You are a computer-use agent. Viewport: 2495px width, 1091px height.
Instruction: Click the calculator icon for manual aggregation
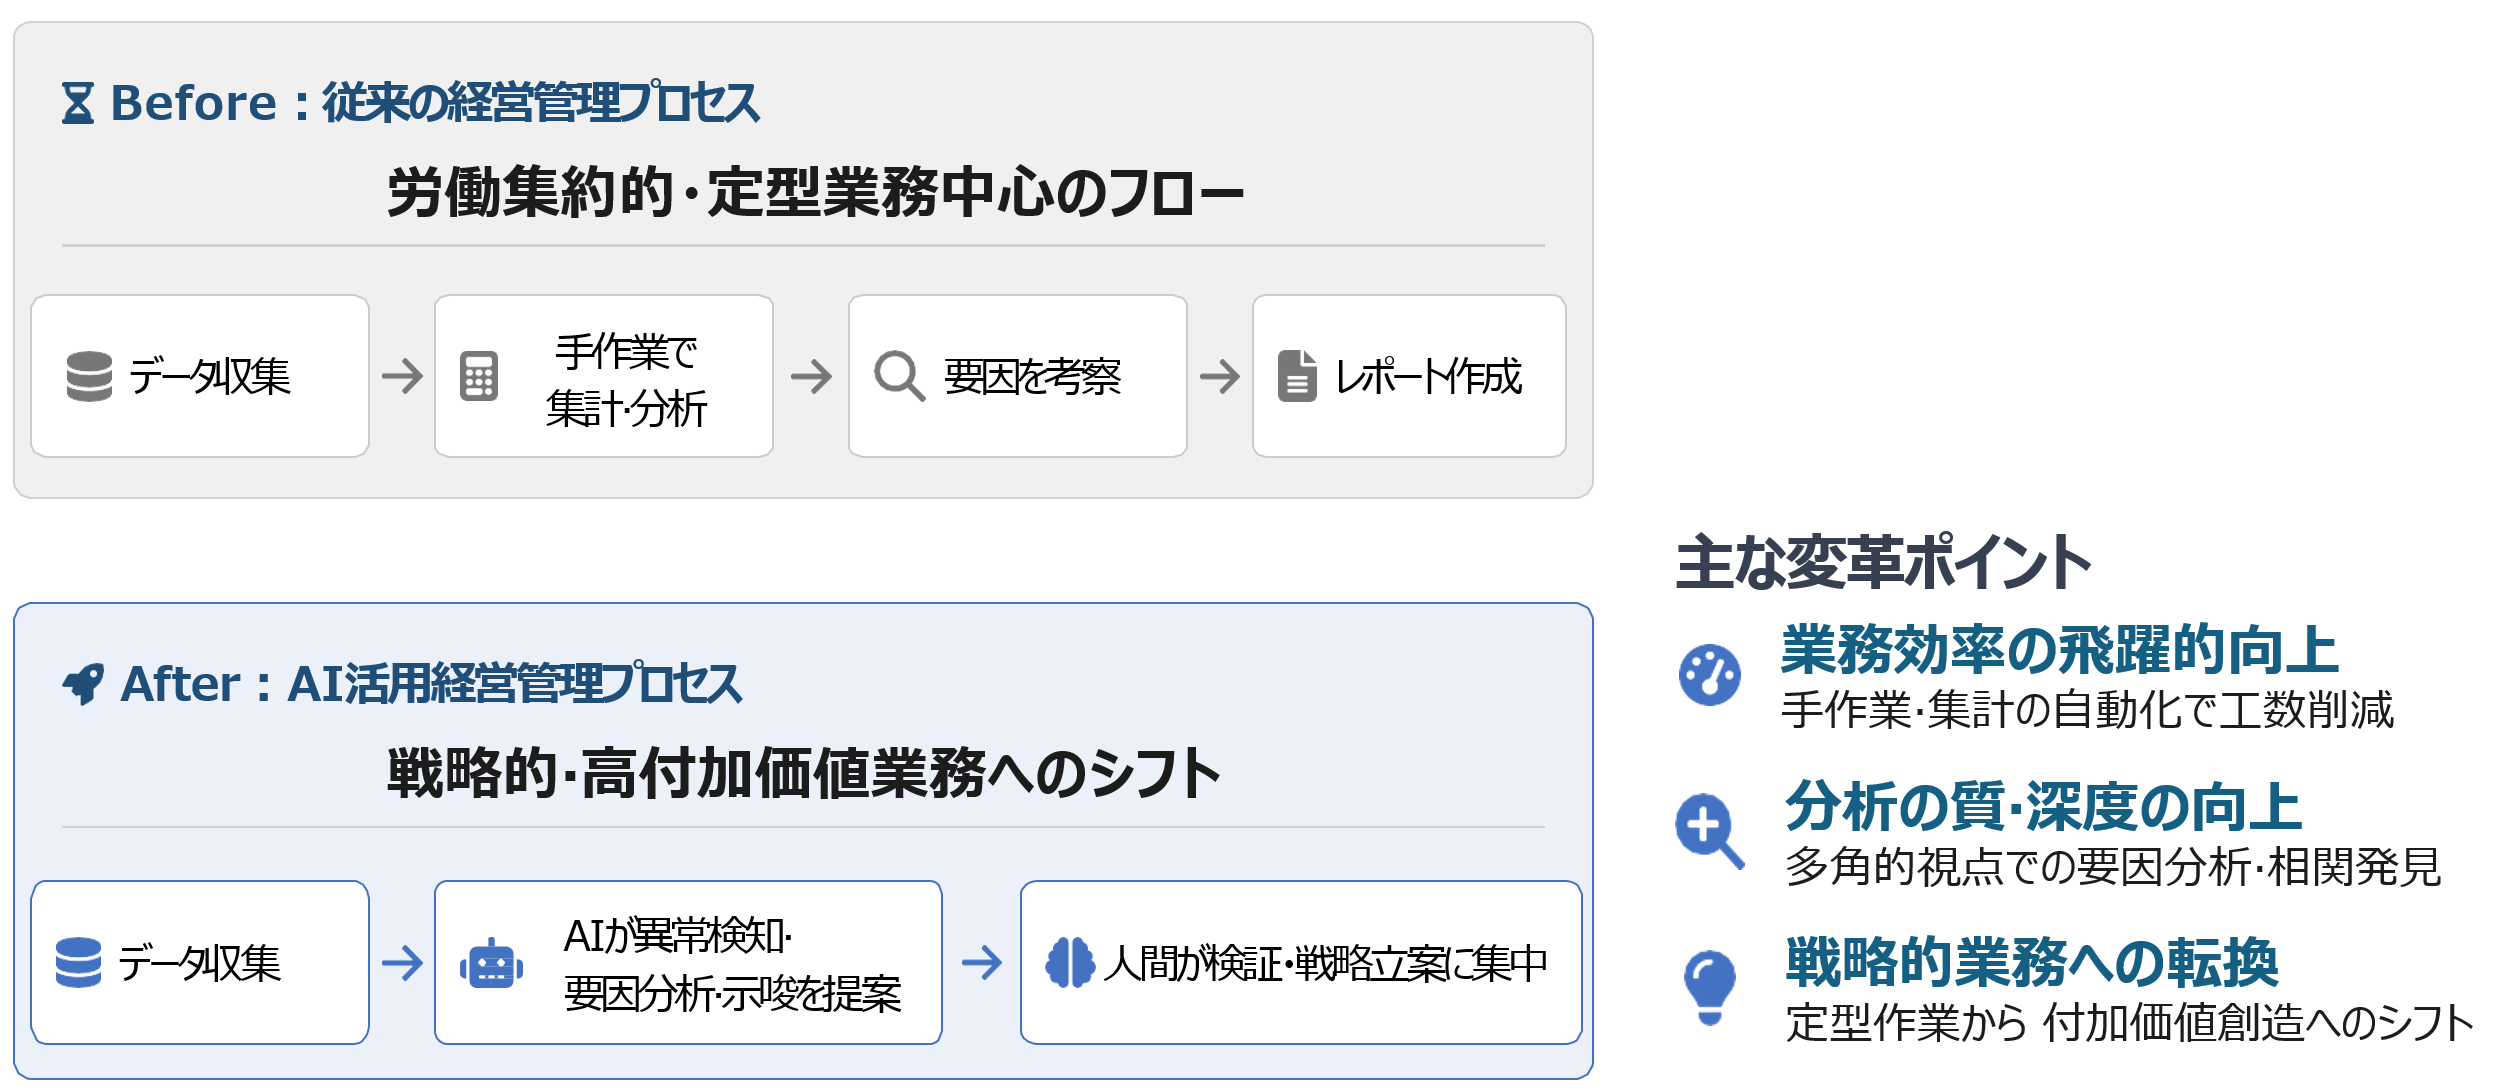click(x=479, y=376)
